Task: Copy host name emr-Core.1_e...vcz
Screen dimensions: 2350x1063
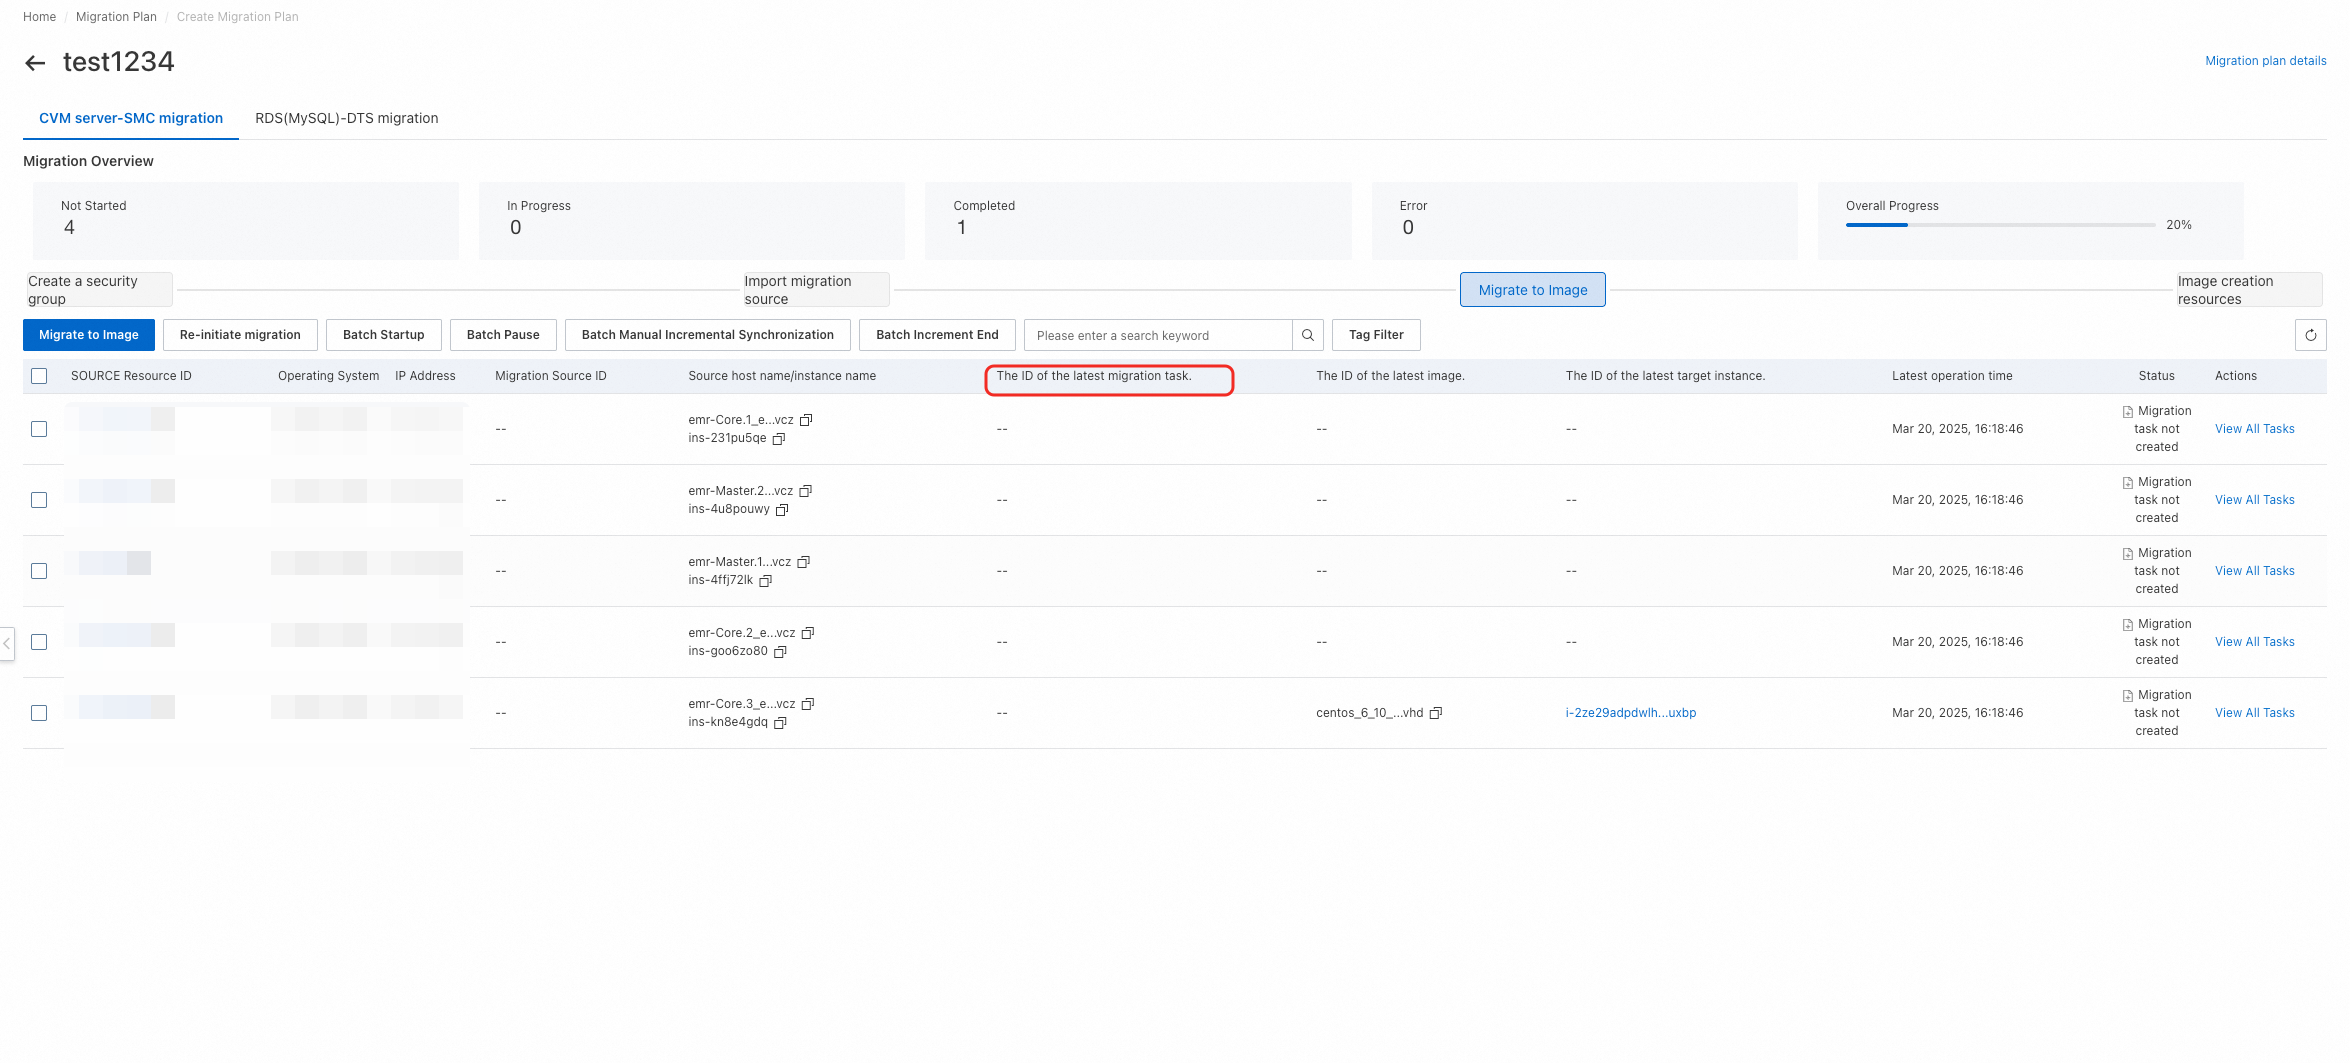Action: pyautogui.click(x=806, y=420)
